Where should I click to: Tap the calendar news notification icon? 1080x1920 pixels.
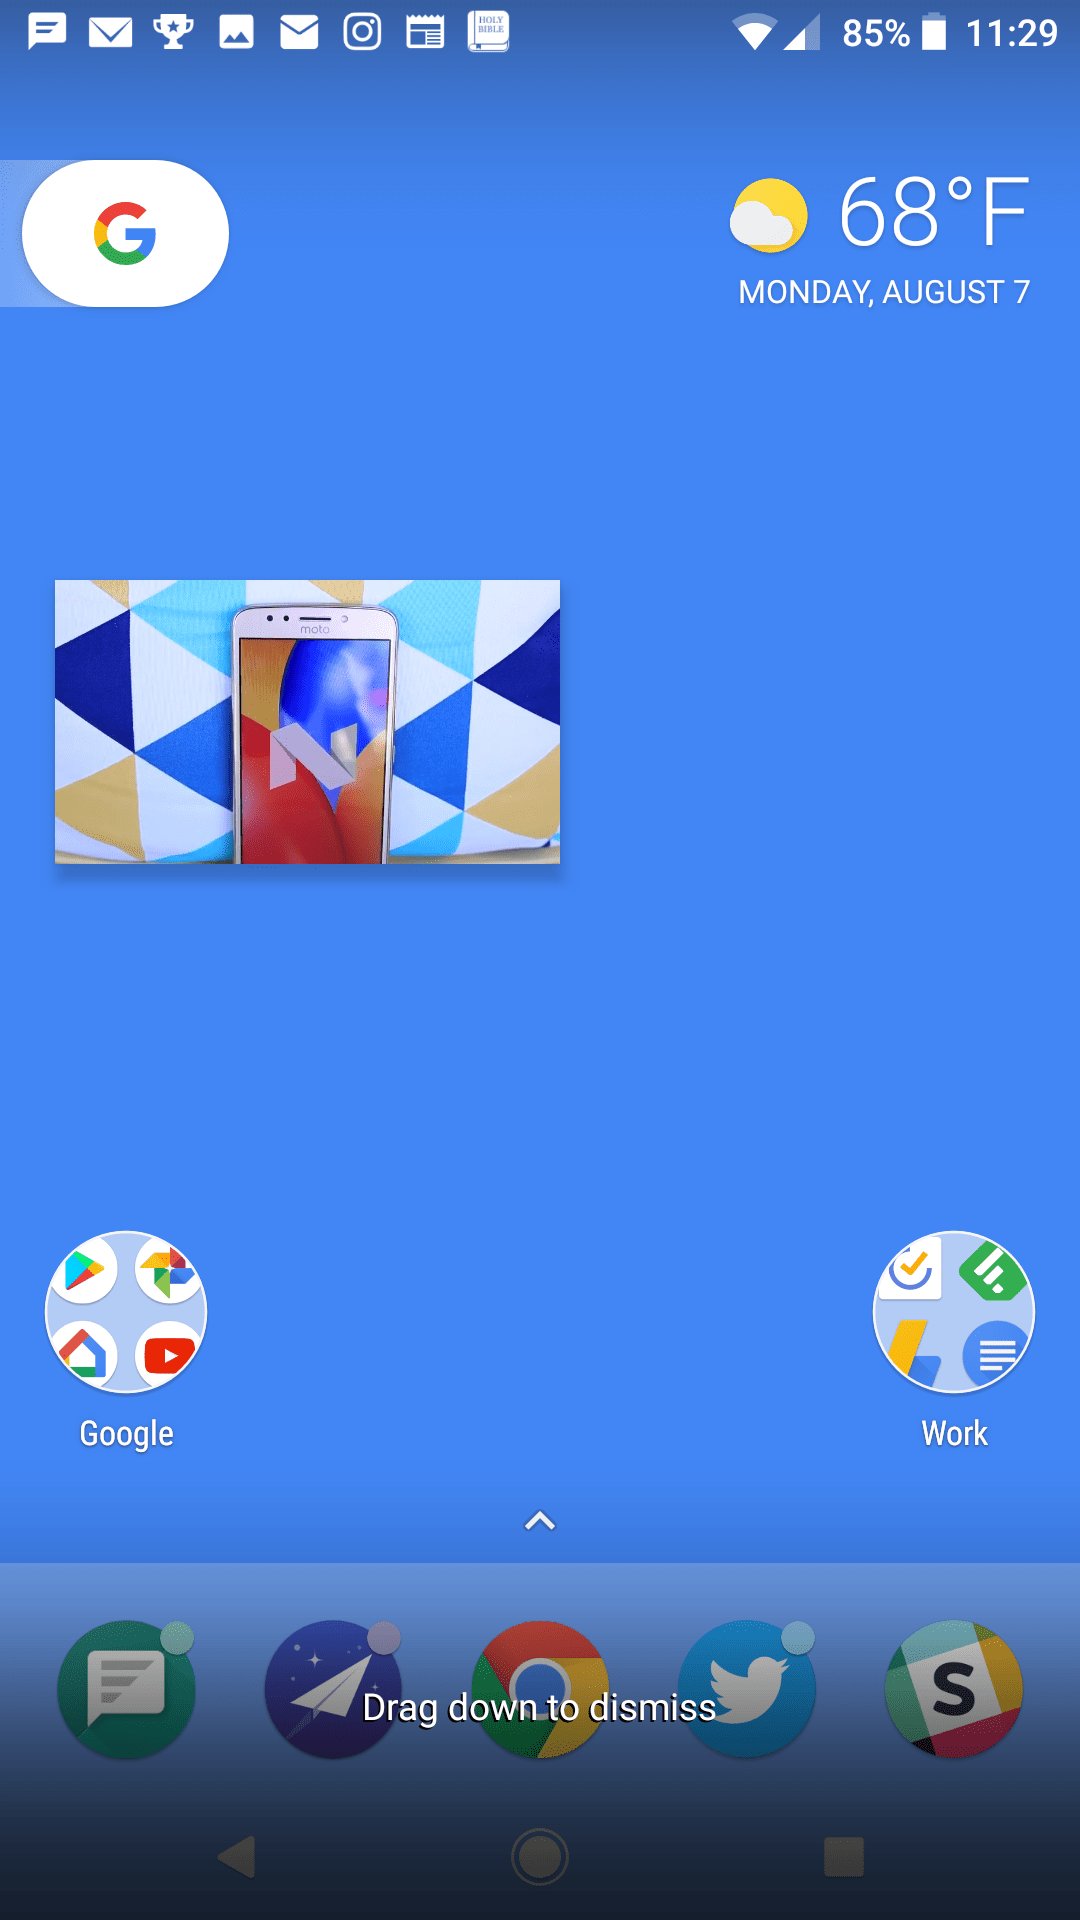click(425, 32)
